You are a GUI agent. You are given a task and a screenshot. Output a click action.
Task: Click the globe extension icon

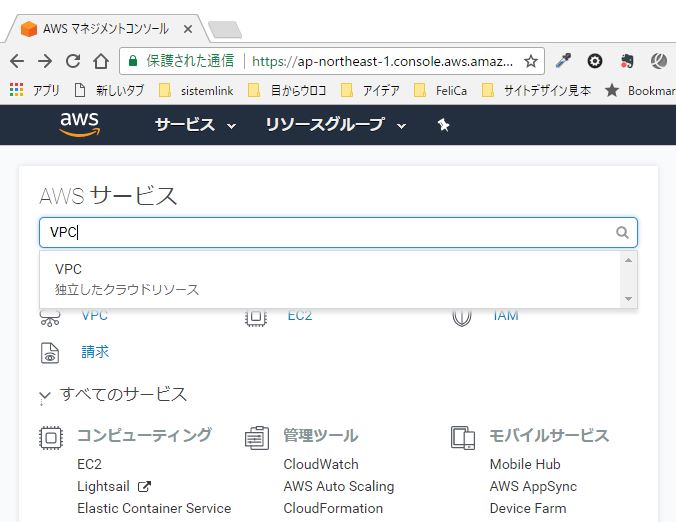pyautogui.click(x=659, y=61)
